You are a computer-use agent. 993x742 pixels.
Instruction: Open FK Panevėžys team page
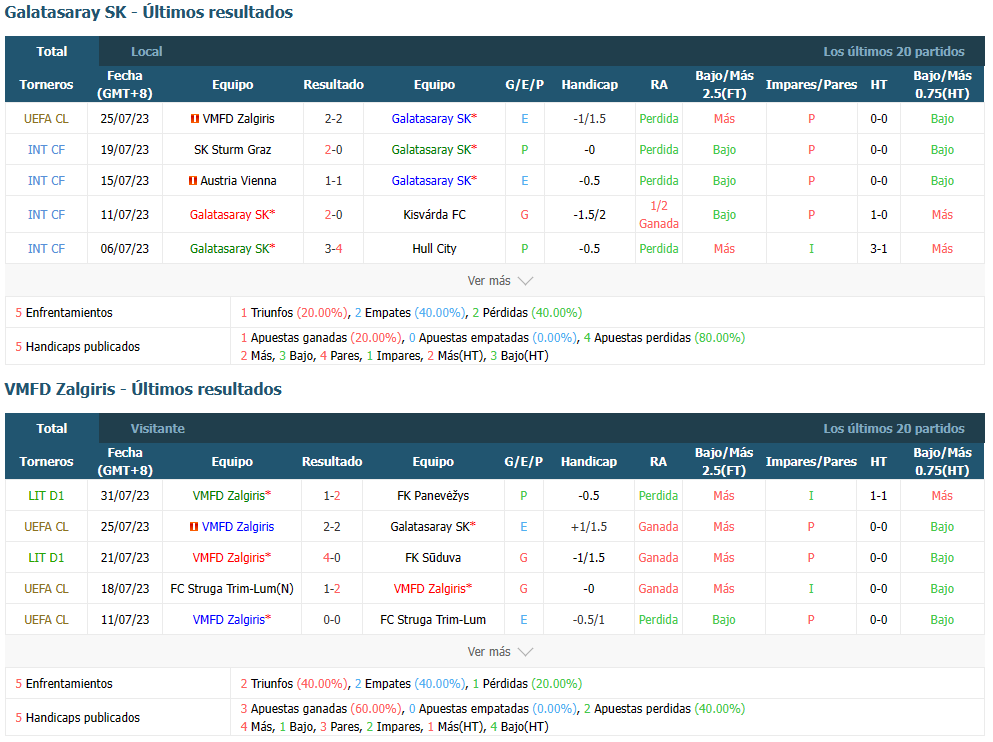point(433,496)
